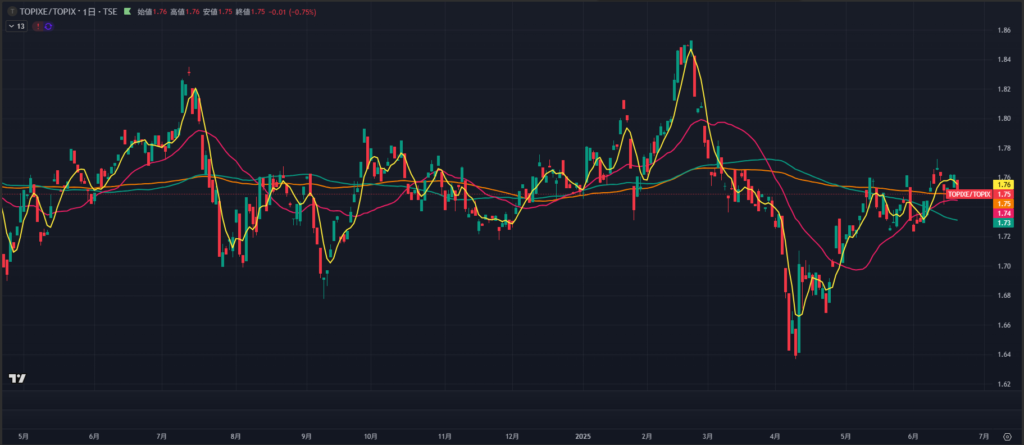Screen dimensions: 1024x445
Task: Click the 2025 year label on time axis
Action: click(583, 436)
